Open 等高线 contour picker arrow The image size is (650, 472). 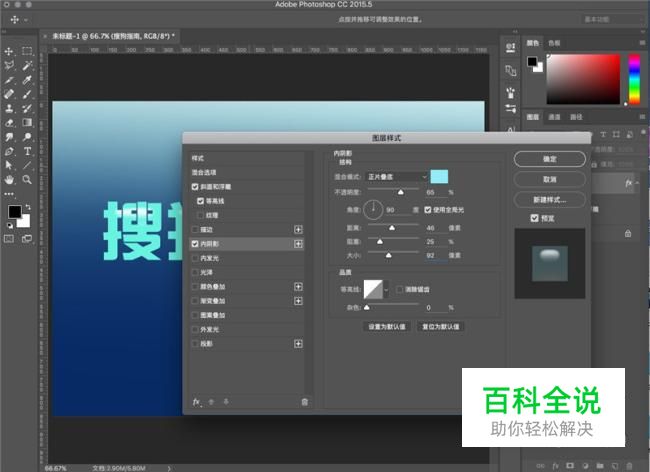(386, 289)
